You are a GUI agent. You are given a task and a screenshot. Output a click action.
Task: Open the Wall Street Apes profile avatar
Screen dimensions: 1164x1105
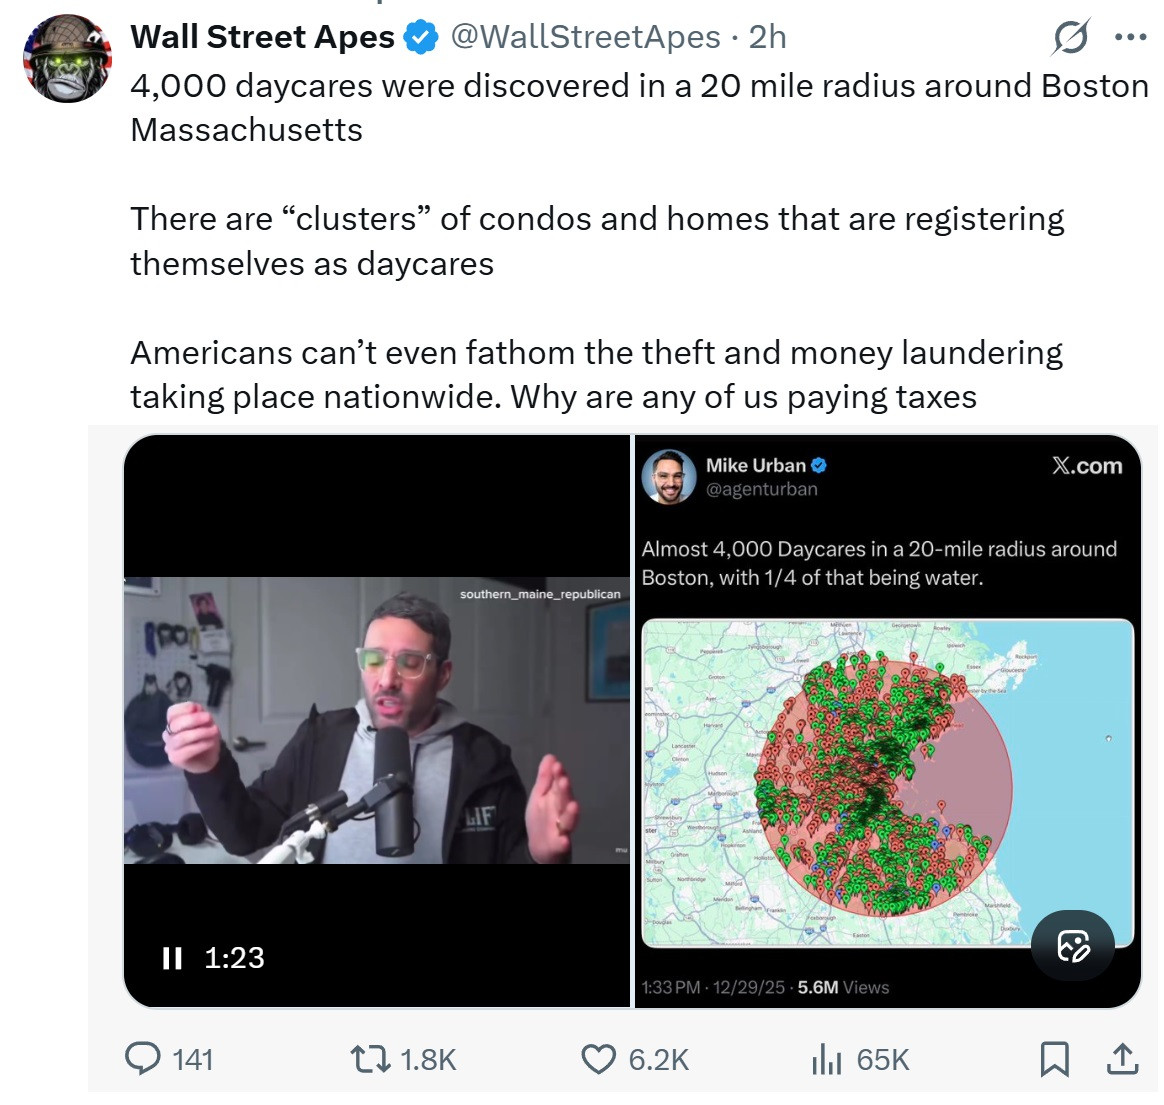68,58
